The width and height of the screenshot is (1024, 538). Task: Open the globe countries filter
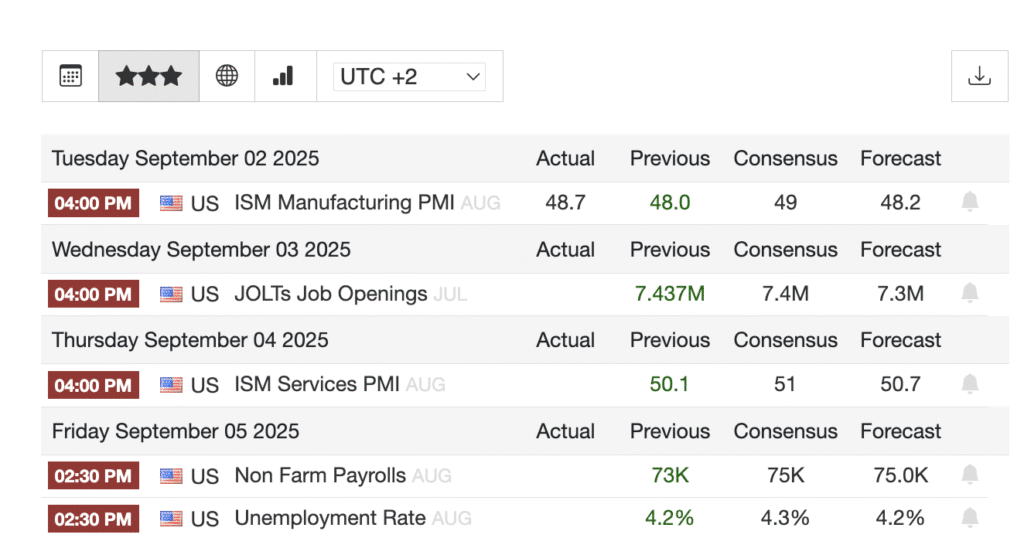[227, 76]
